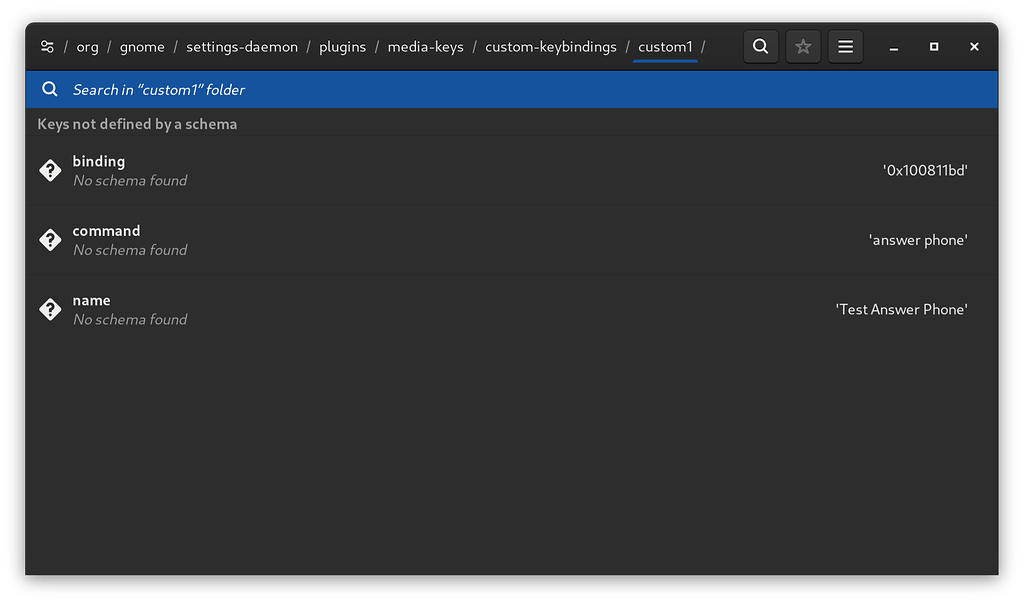Click the question-mark icon for name key

[x=50, y=309]
